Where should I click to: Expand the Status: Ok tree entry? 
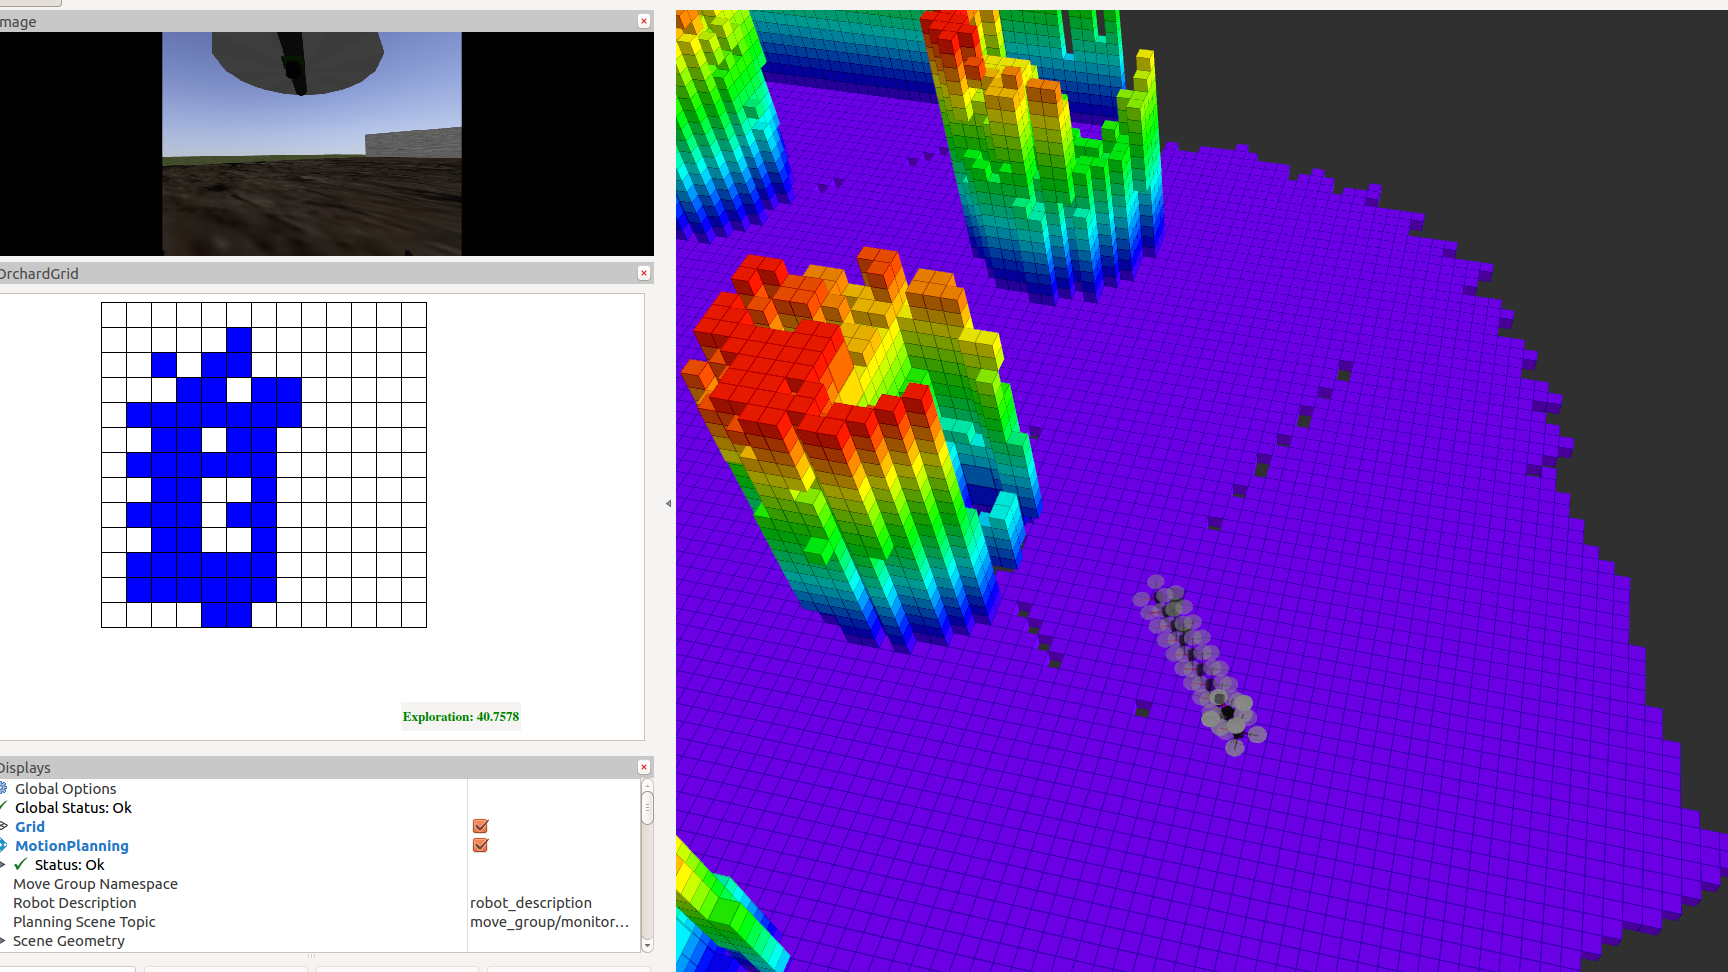4,865
